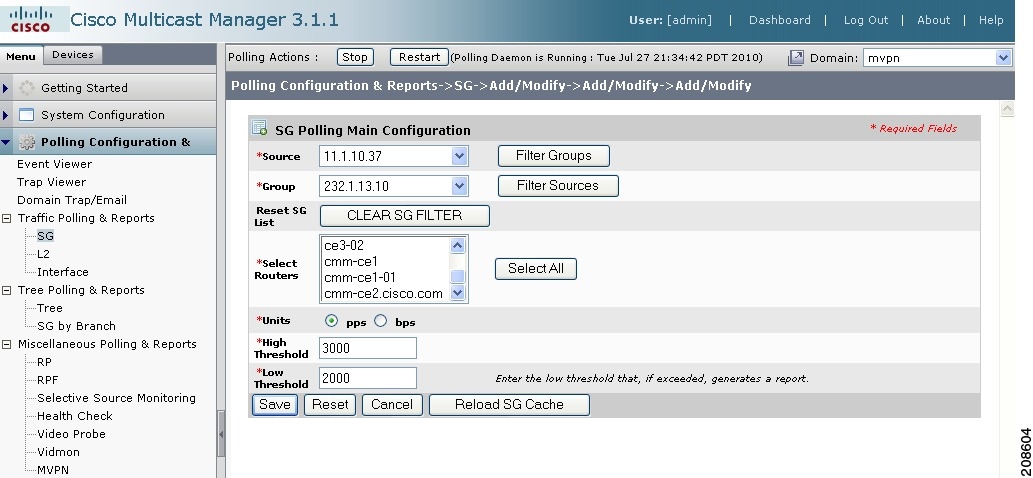The image size is (1033, 478).
Task: Select cmm-ce1-01 in router list
Action: (360, 278)
